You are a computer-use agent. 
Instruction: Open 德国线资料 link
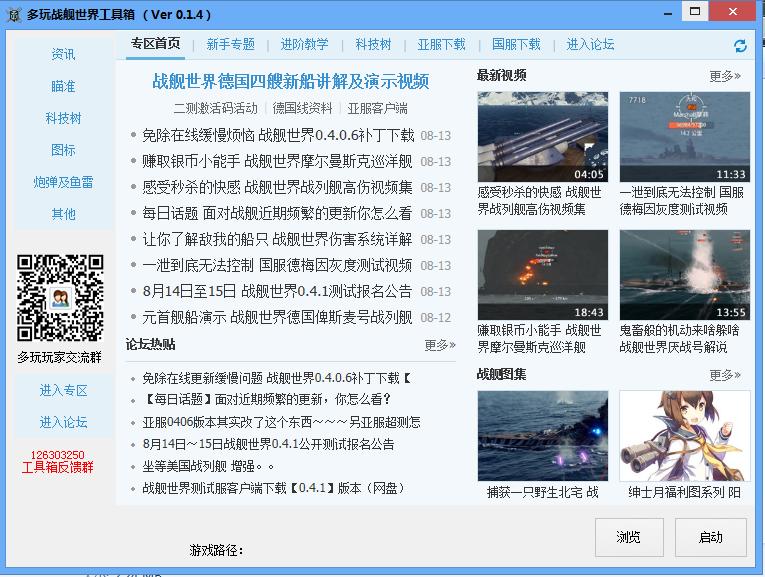pos(302,108)
